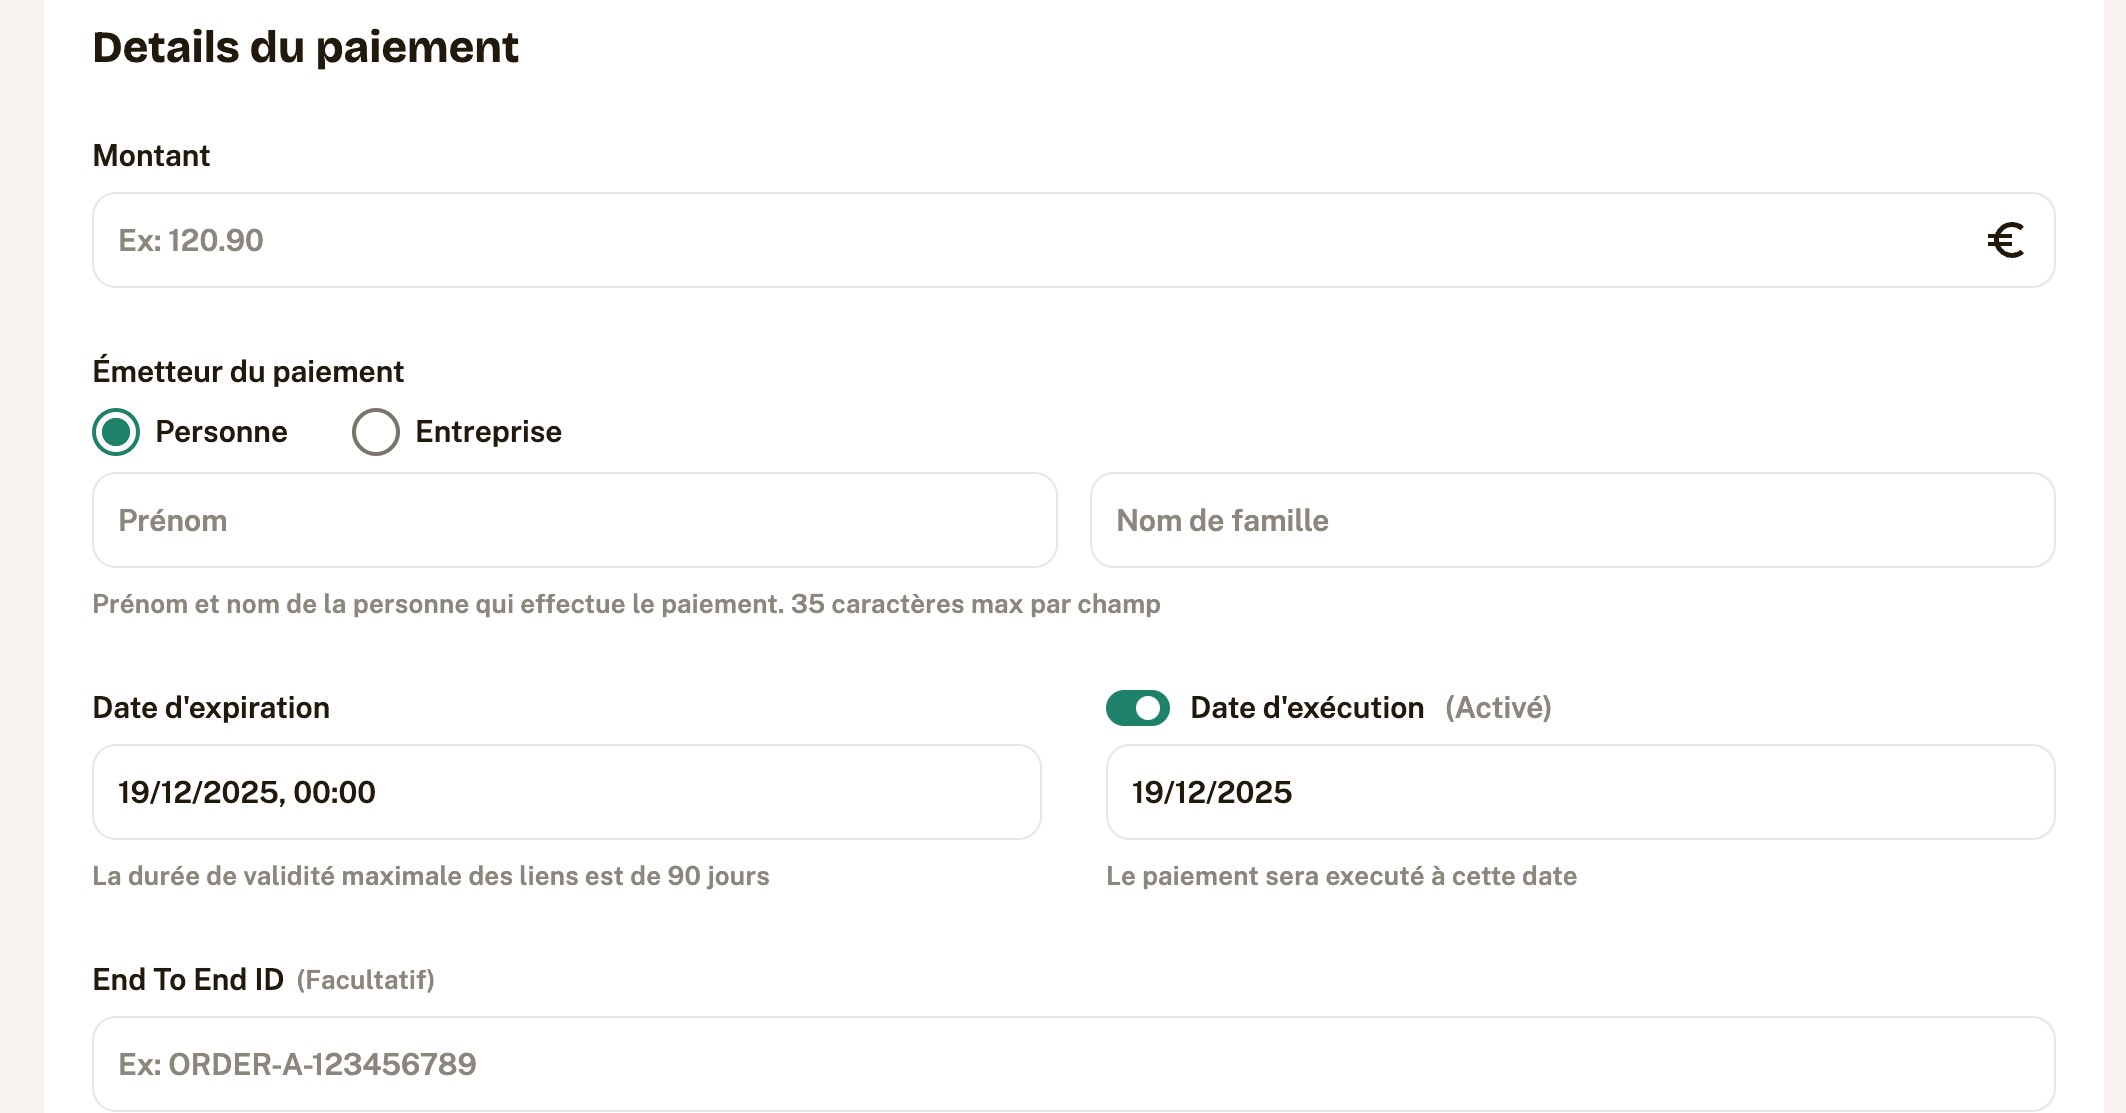Click into the Prénom text field
Image resolution: width=2126 pixels, height=1113 pixels.
pyautogui.click(x=574, y=521)
